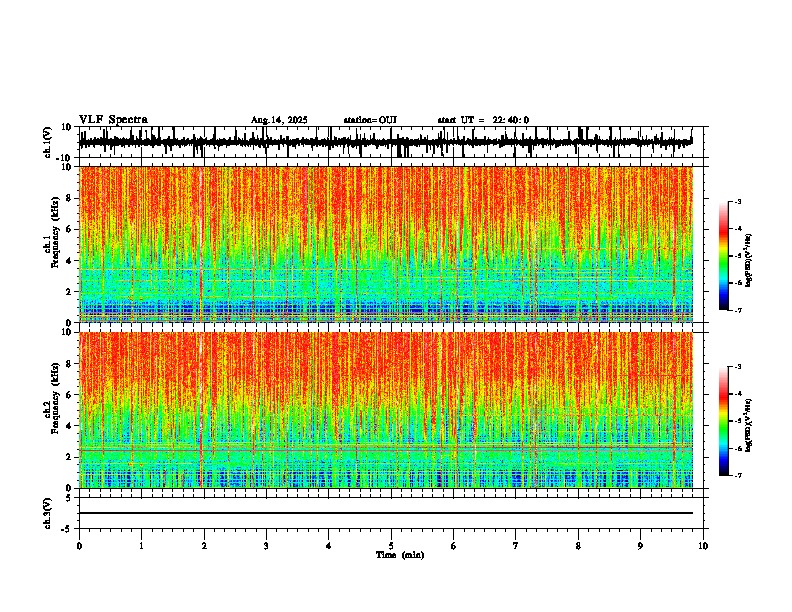Click time-axis tick label '9'

click(640, 546)
